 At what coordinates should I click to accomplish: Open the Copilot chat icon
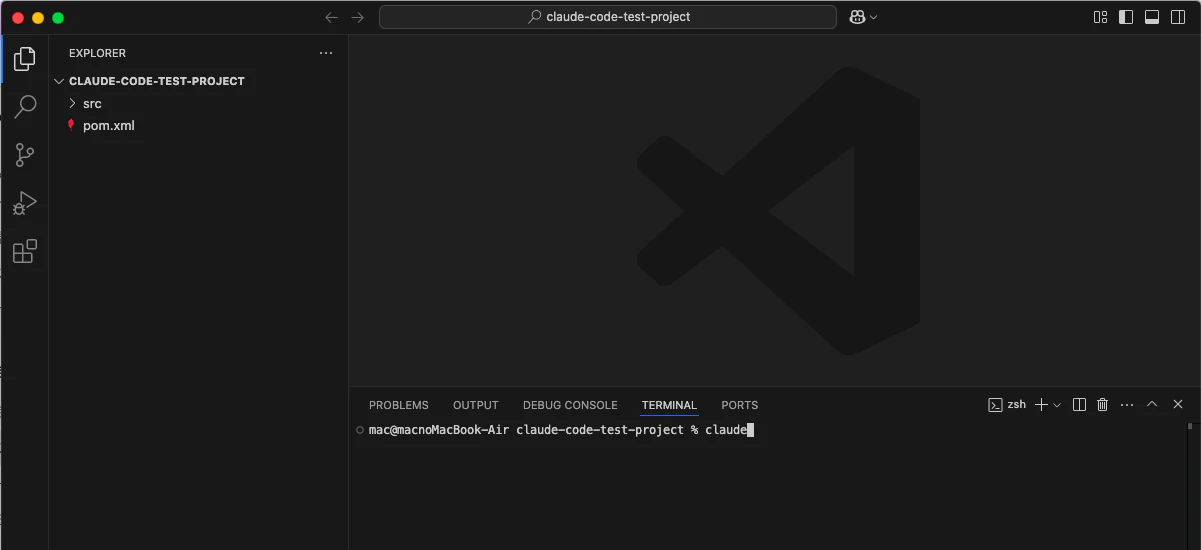click(857, 17)
